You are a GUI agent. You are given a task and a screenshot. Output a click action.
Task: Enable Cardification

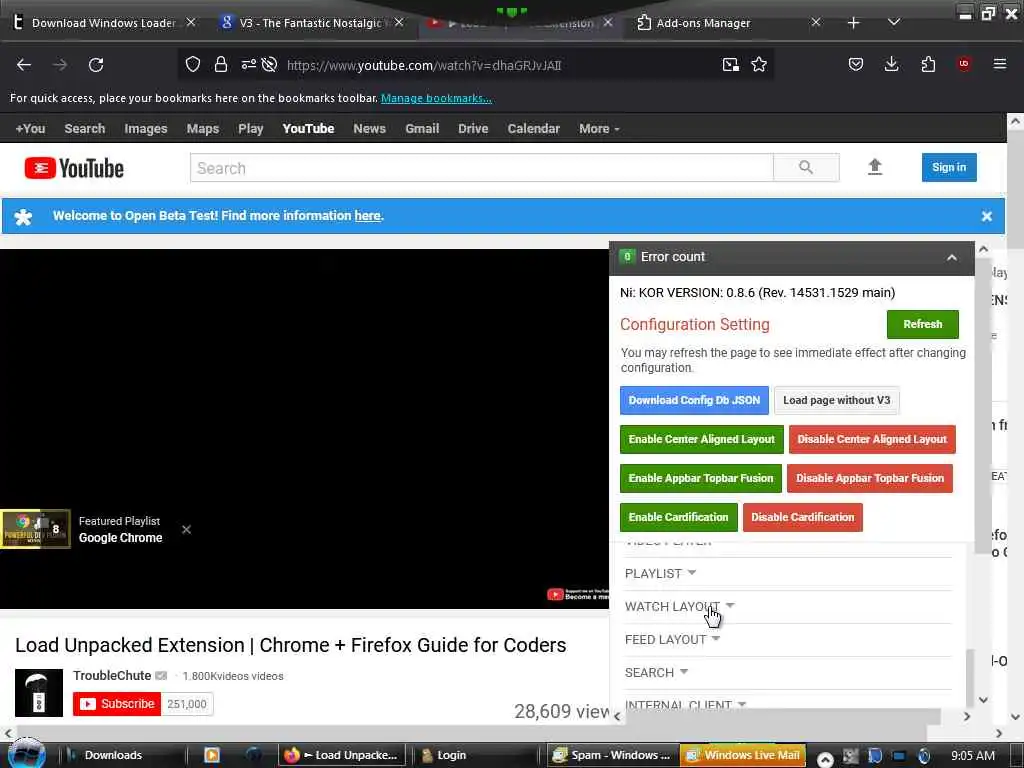(679, 517)
